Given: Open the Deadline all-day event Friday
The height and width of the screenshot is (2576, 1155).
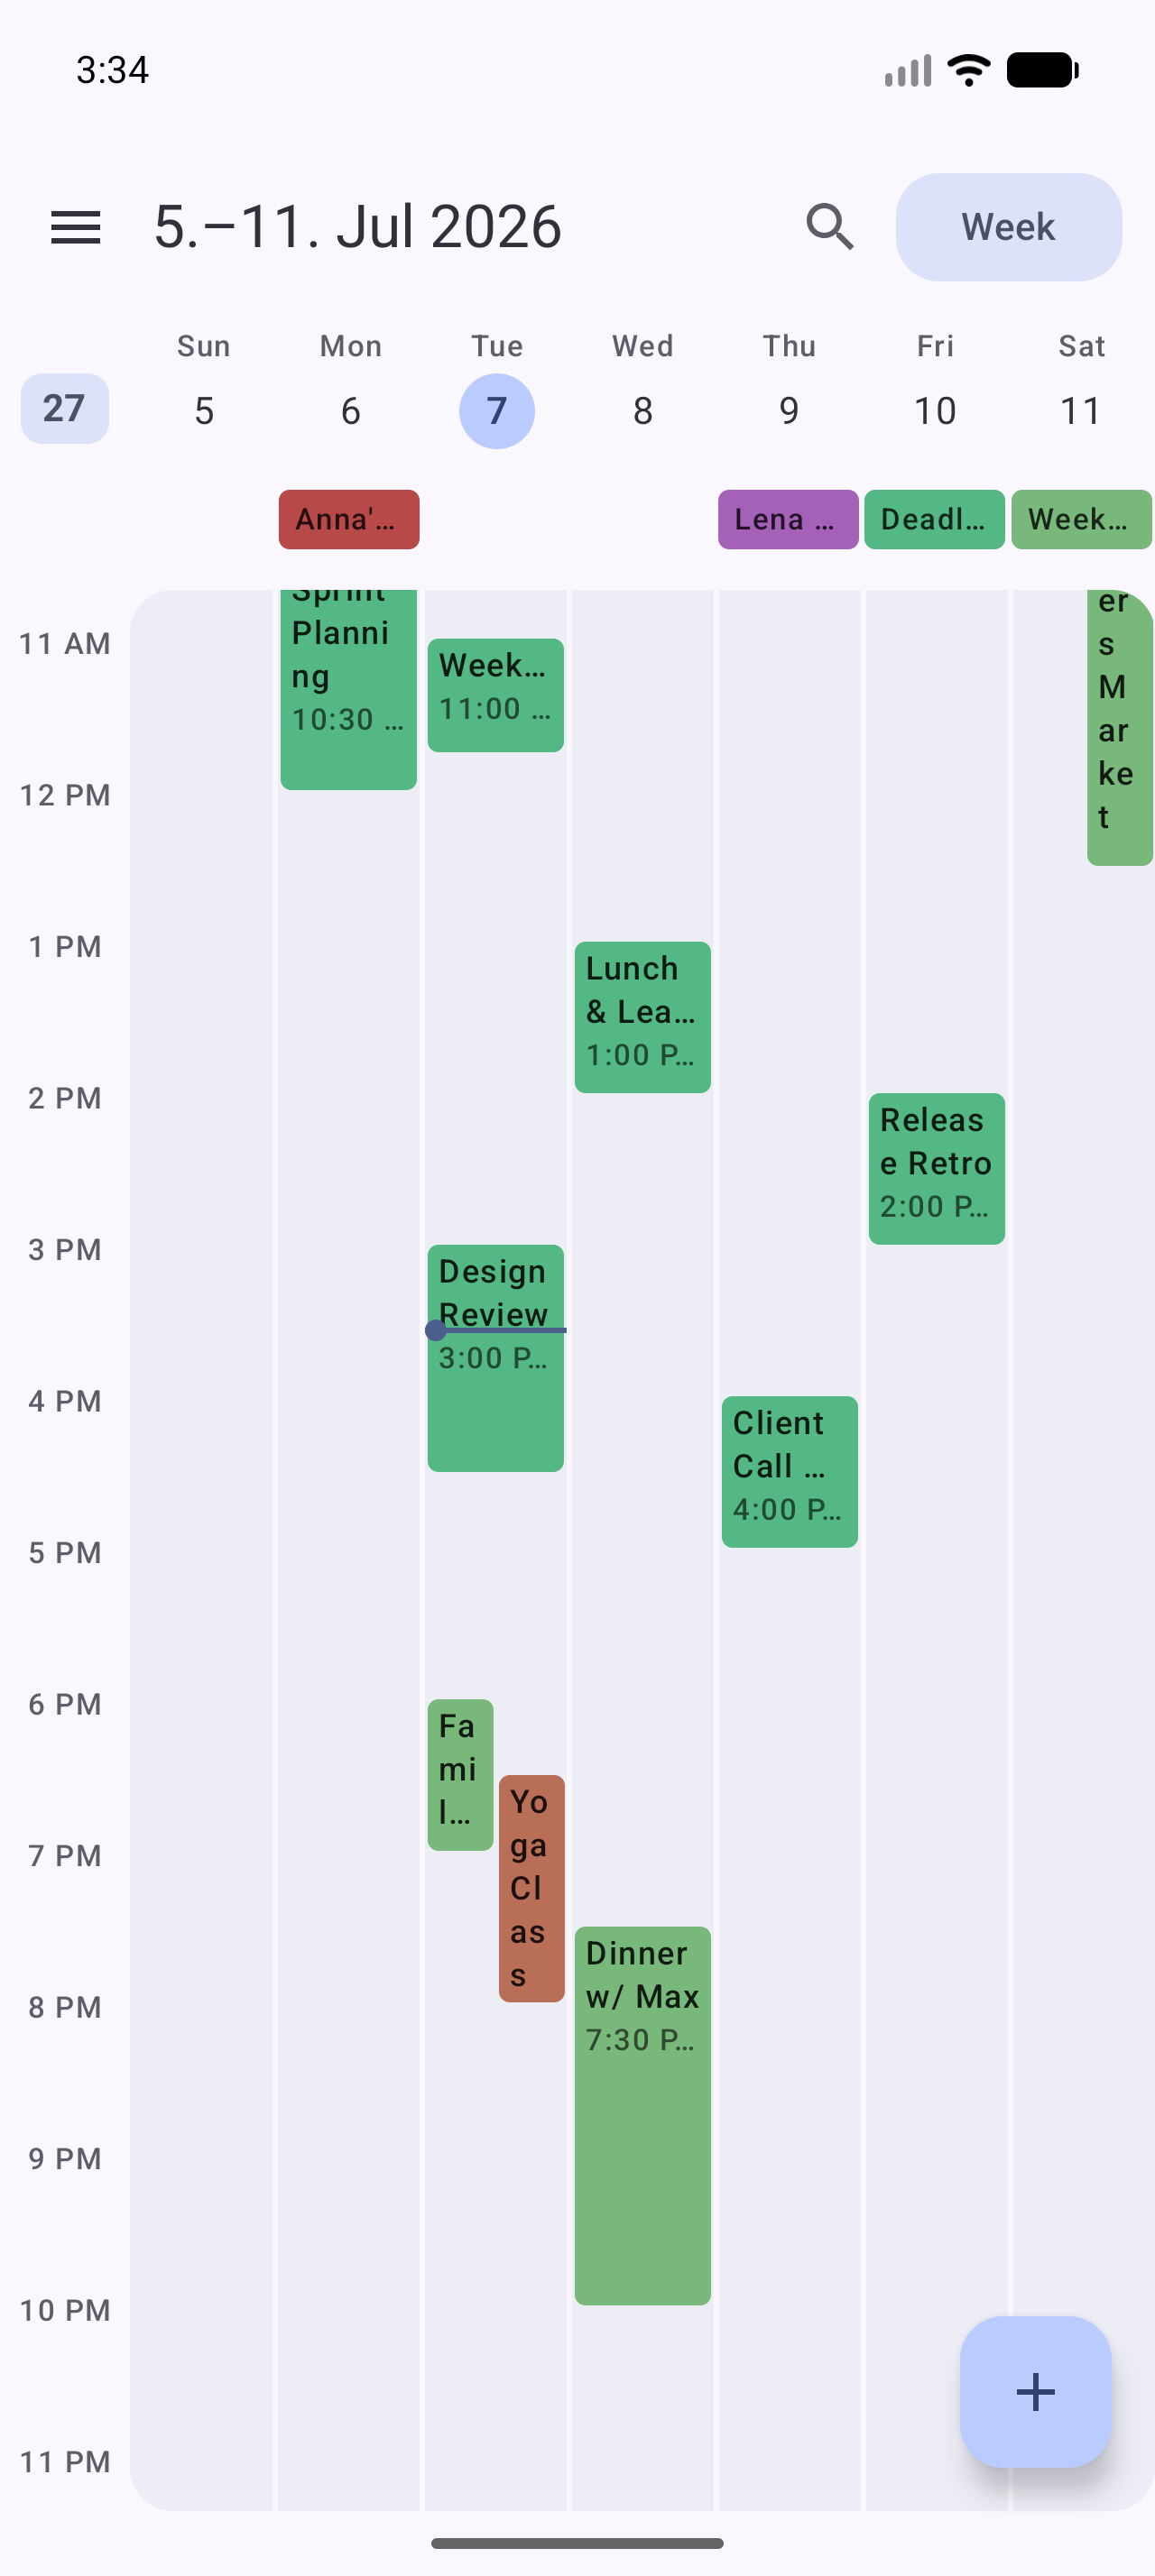Looking at the screenshot, I should pos(934,519).
